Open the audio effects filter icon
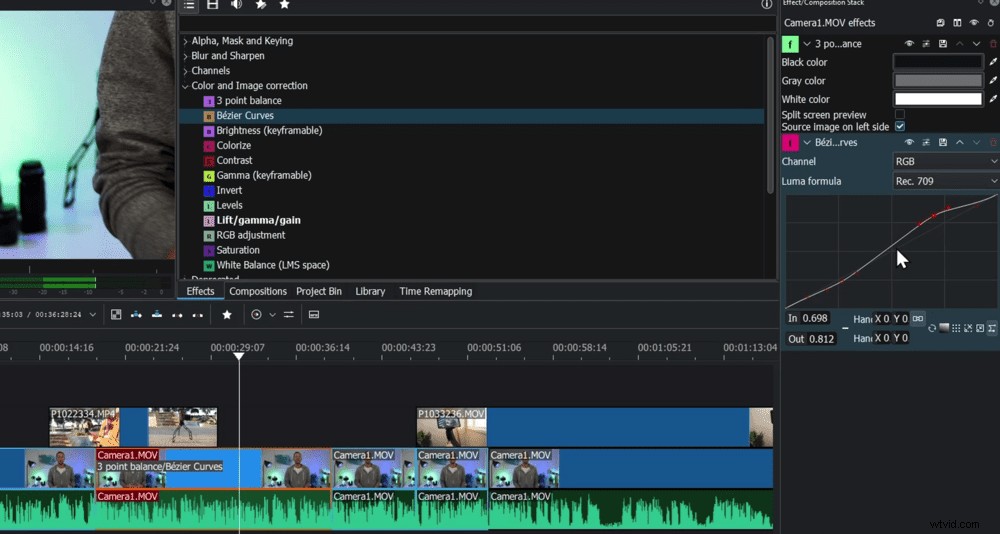Viewport: 1000px width, 534px height. (x=237, y=4)
